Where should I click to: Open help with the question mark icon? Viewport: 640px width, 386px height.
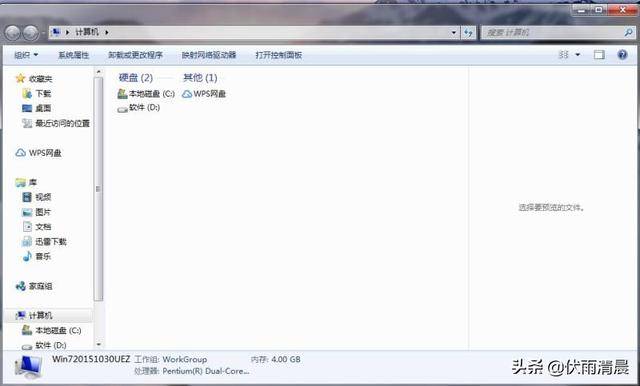click(x=622, y=54)
